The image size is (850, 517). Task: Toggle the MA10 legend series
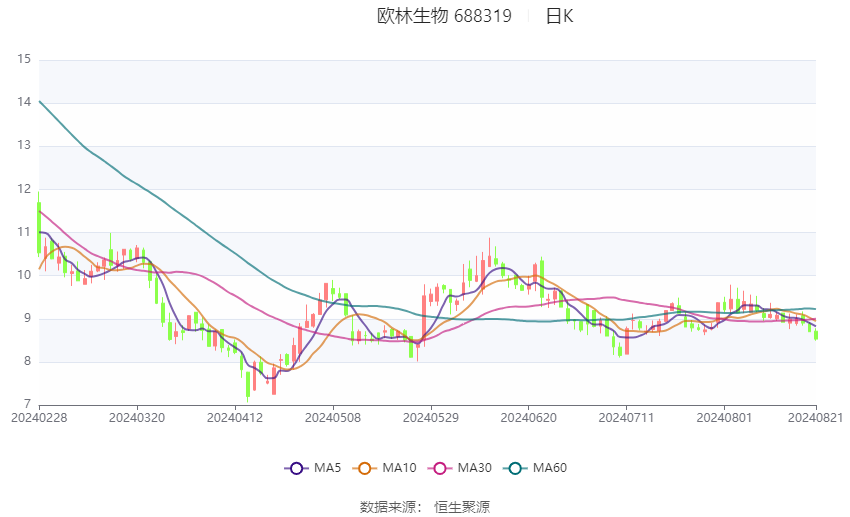pyautogui.click(x=385, y=468)
